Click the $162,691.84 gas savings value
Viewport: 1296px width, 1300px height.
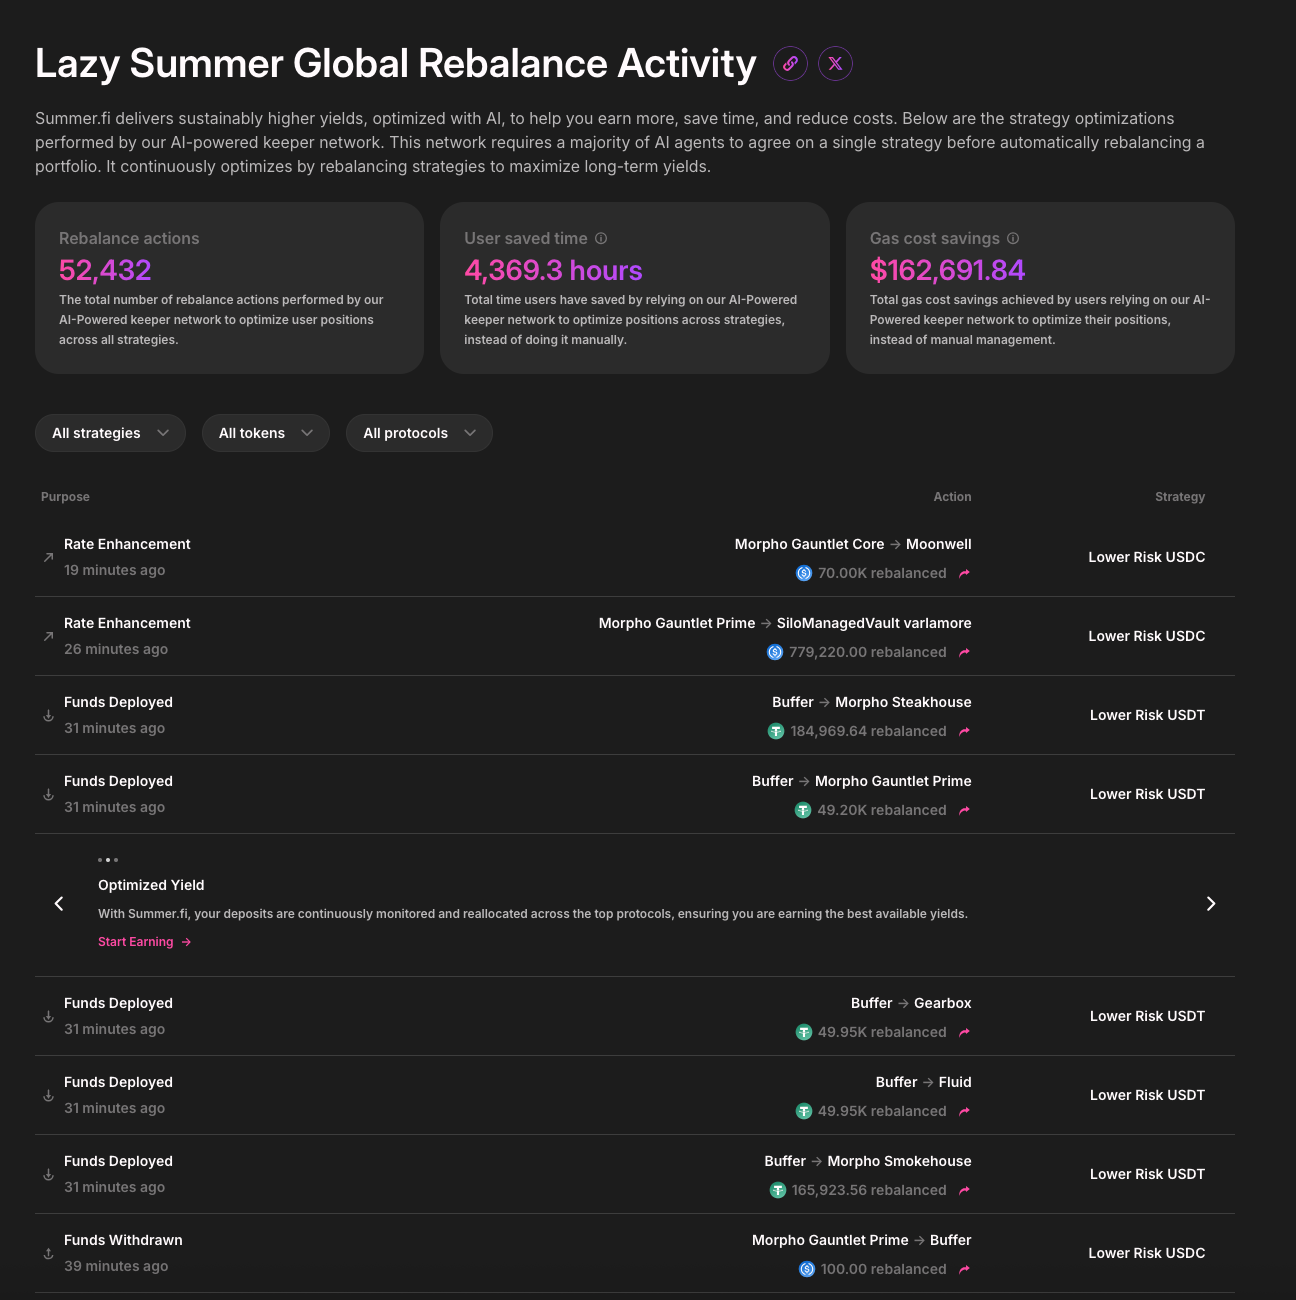[x=947, y=270]
